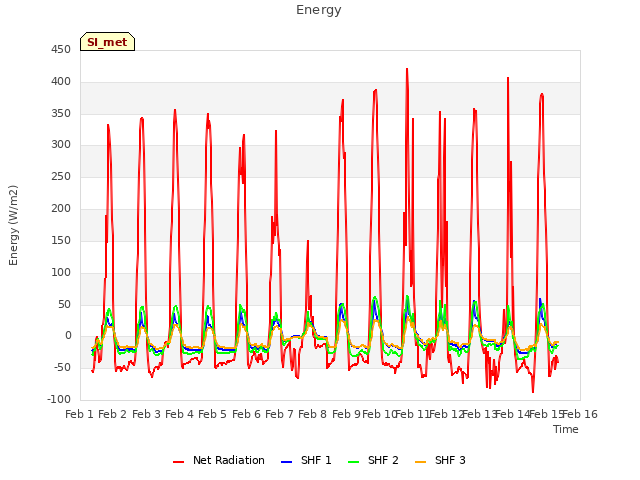Image resolution: width=640 pixels, height=480 pixels.
Task: Click the Feb 2 x-axis tick label
Action: pos(113,414)
